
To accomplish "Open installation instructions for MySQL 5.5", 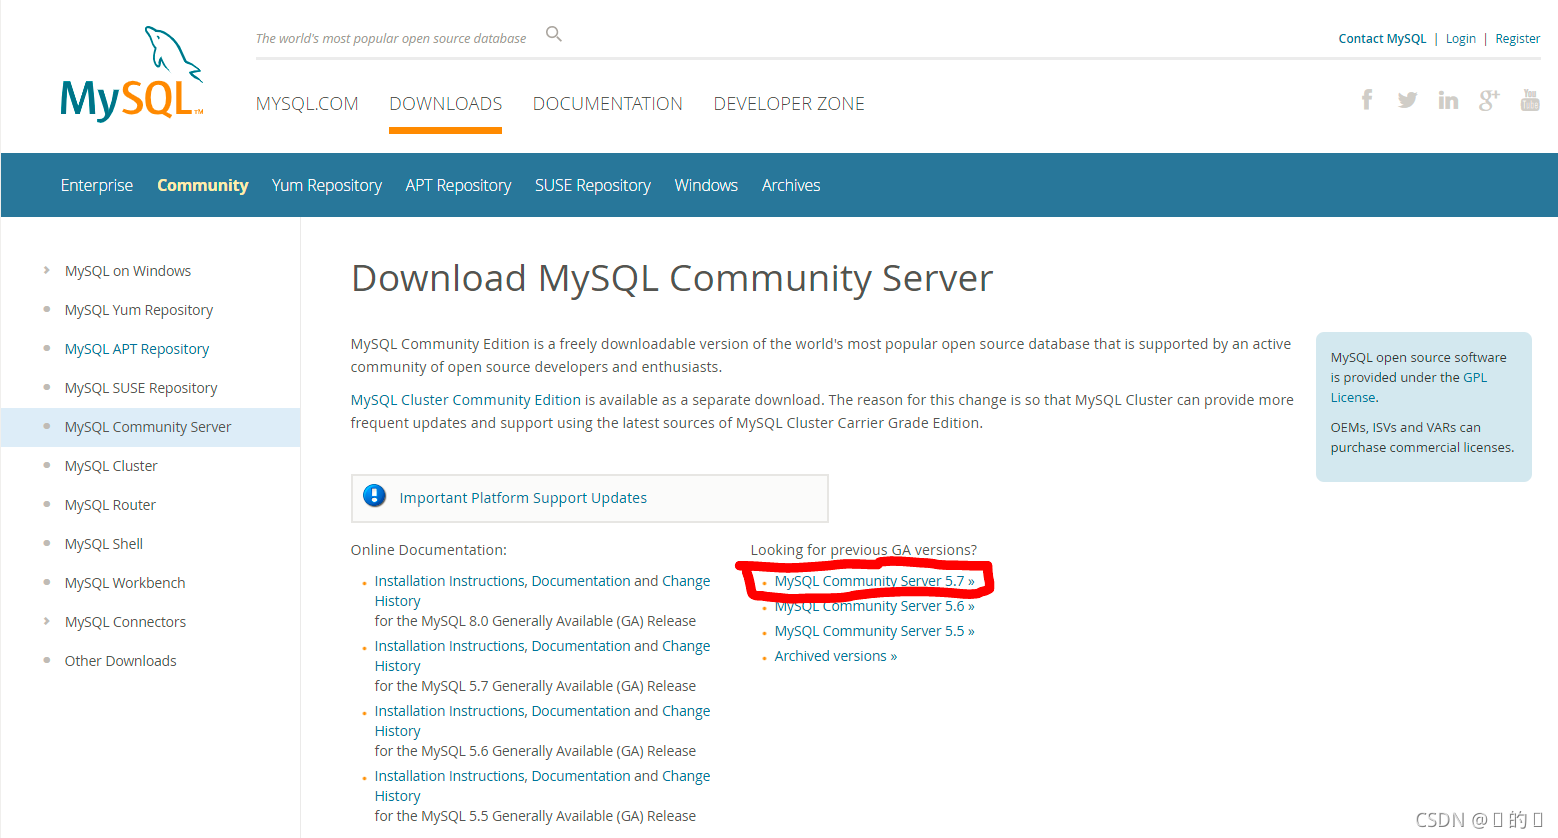I will coord(542,786).
